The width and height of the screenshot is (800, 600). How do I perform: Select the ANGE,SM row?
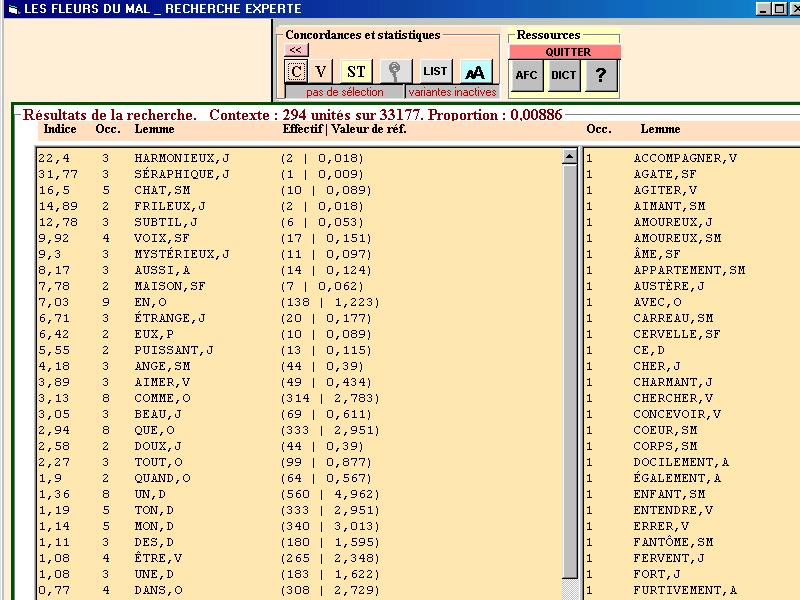(x=298, y=366)
